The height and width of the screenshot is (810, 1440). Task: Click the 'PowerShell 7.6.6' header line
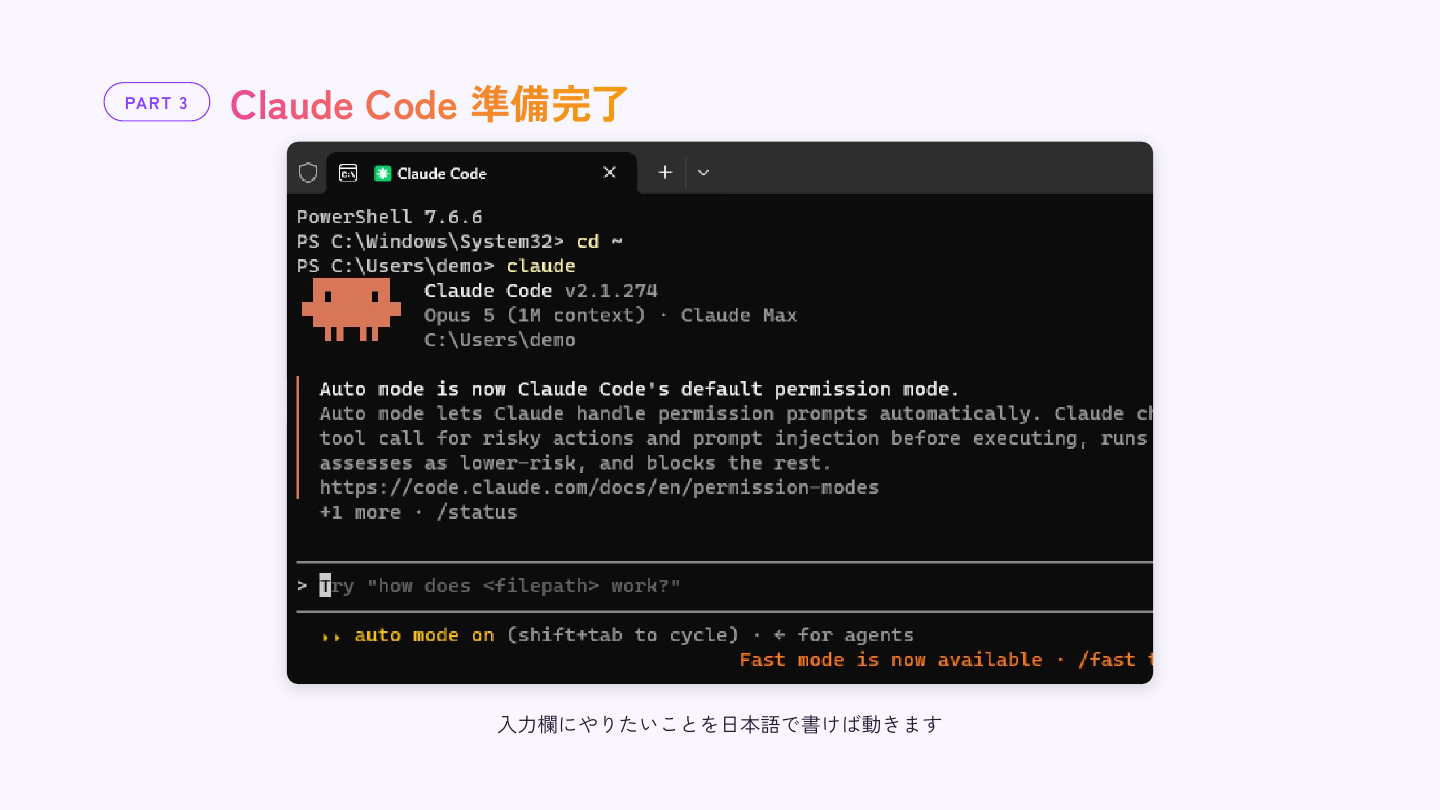pyautogui.click(x=390, y=217)
